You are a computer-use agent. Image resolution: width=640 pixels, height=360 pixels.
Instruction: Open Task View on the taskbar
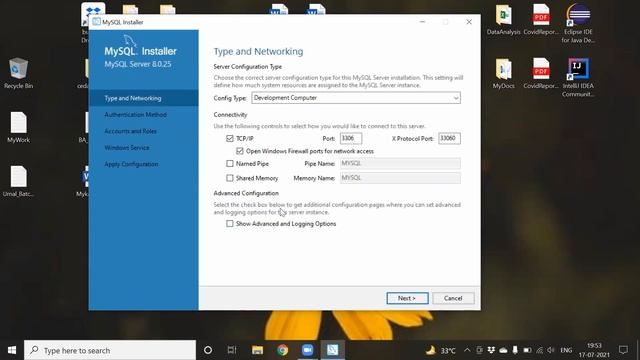pos(232,350)
